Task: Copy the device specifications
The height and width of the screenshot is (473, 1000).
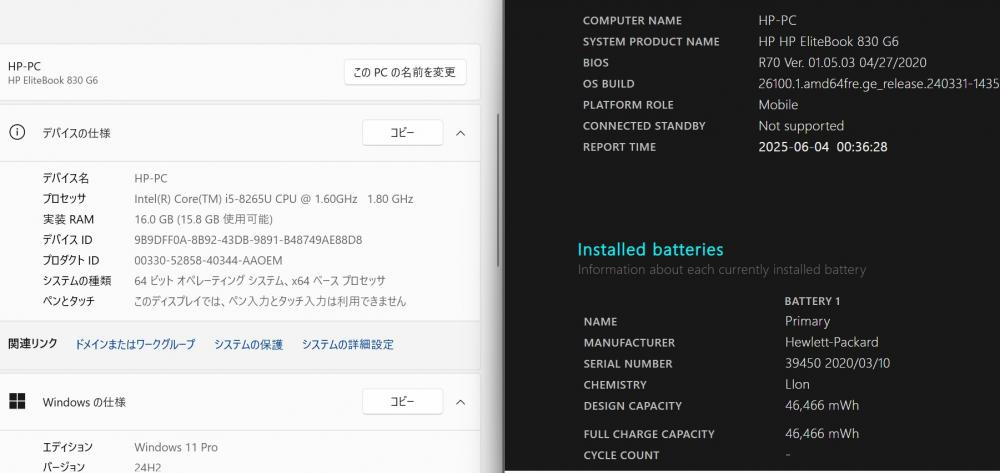Action: (x=402, y=133)
